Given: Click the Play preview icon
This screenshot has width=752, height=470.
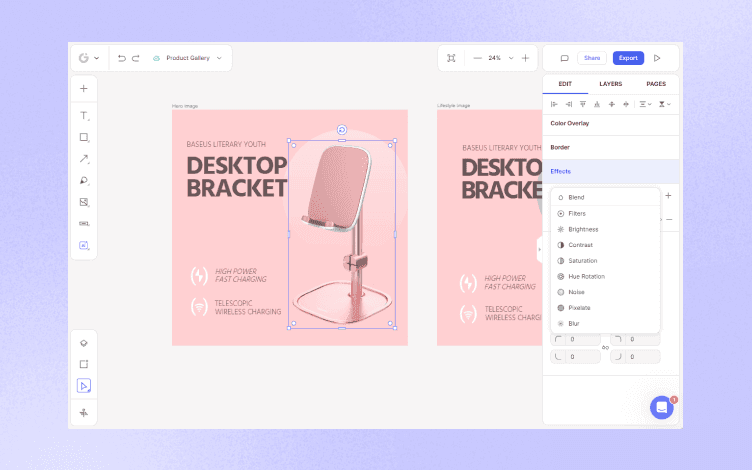Looking at the screenshot, I should pos(657,58).
